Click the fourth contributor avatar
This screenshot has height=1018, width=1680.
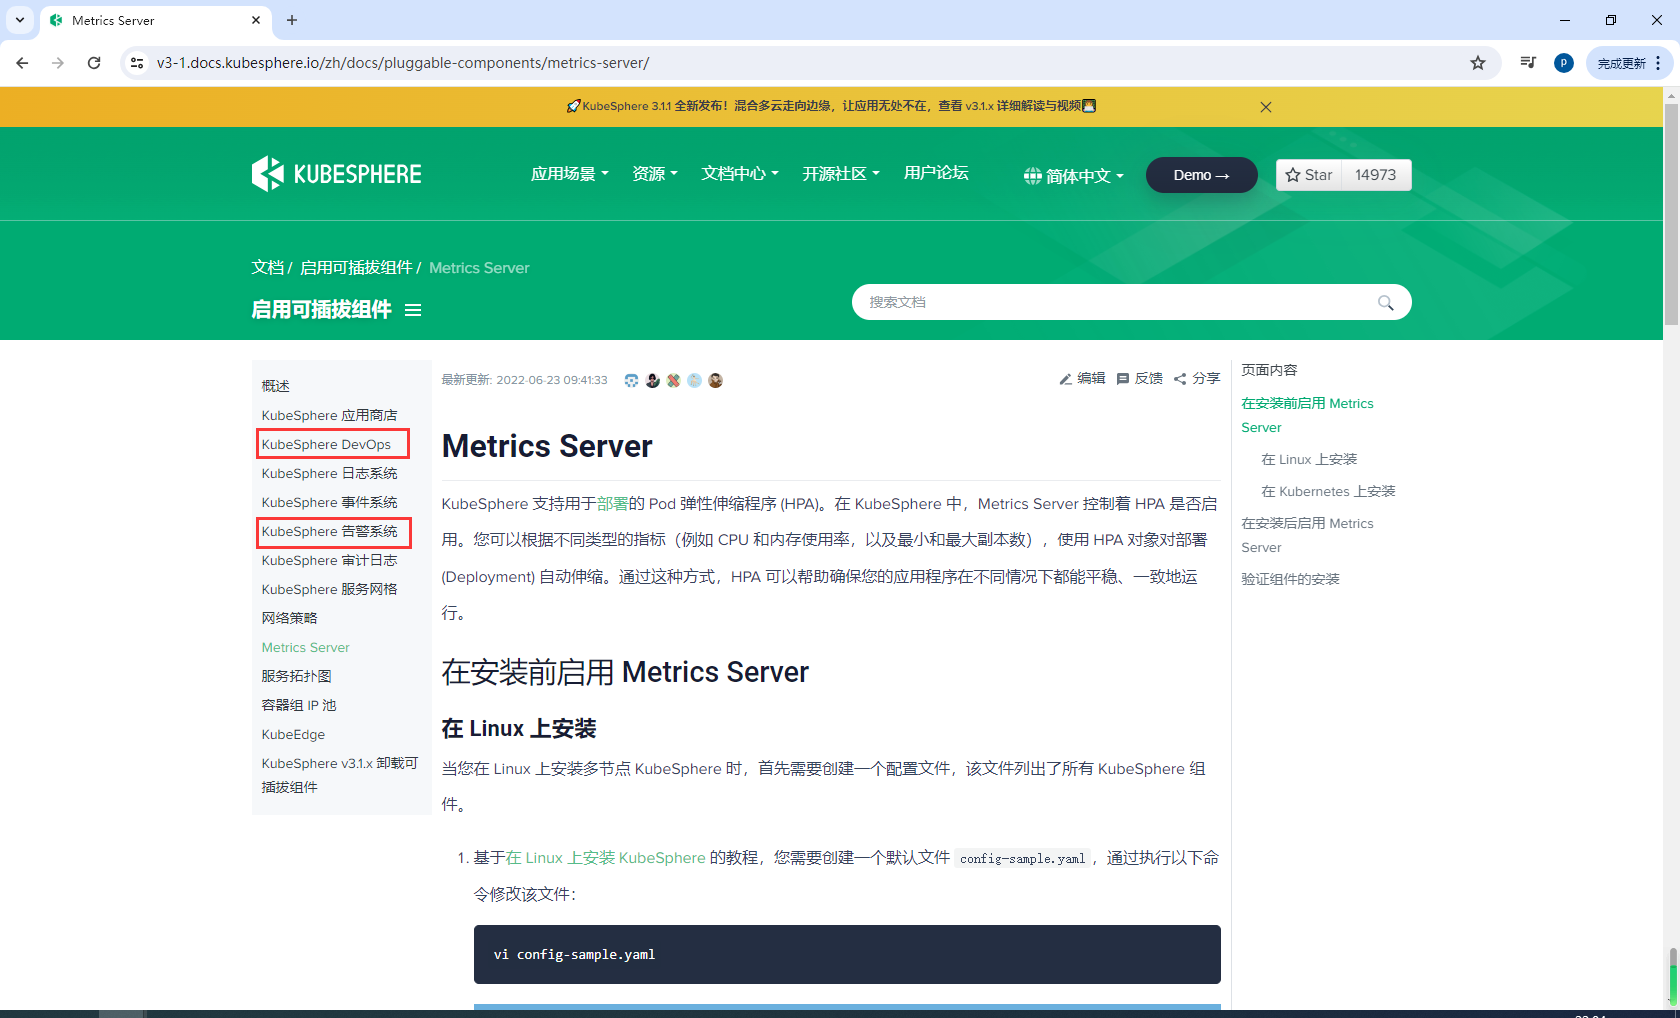coord(694,380)
